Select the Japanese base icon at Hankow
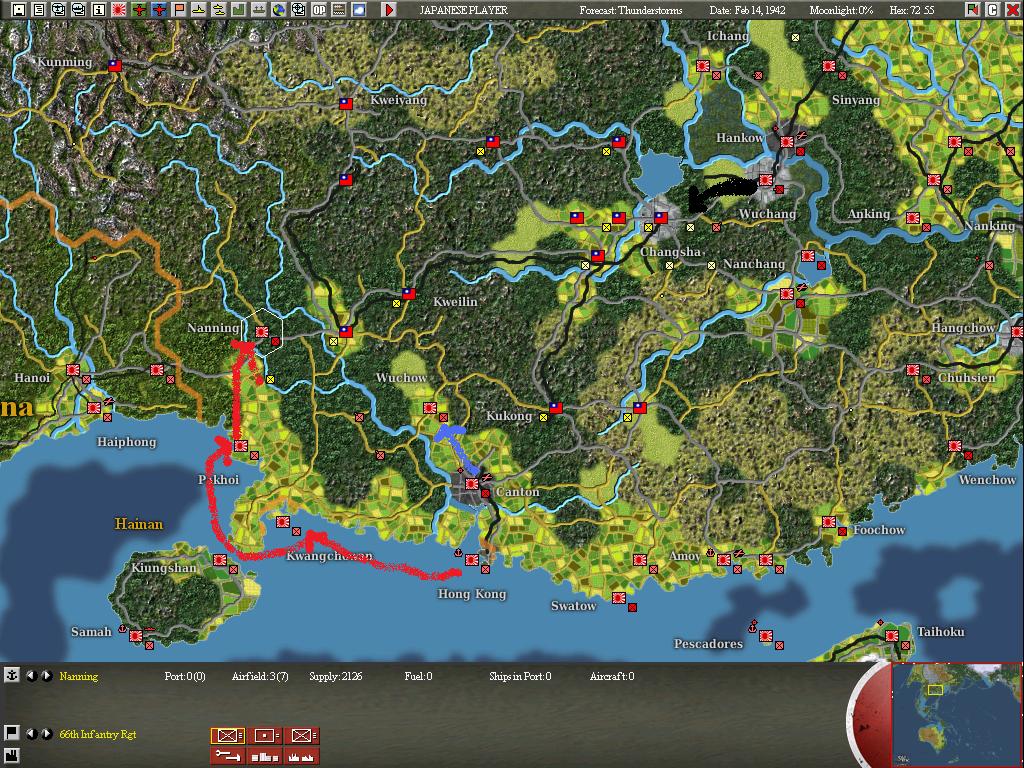This screenshot has width=1024, height=768. [x=787, y=141]
